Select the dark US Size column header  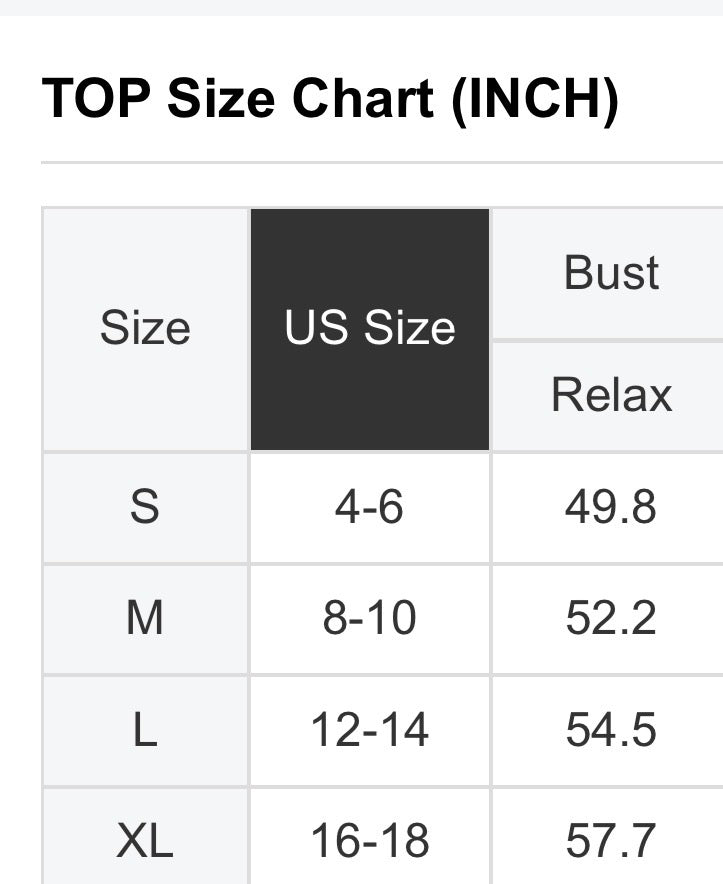[370, 329]
